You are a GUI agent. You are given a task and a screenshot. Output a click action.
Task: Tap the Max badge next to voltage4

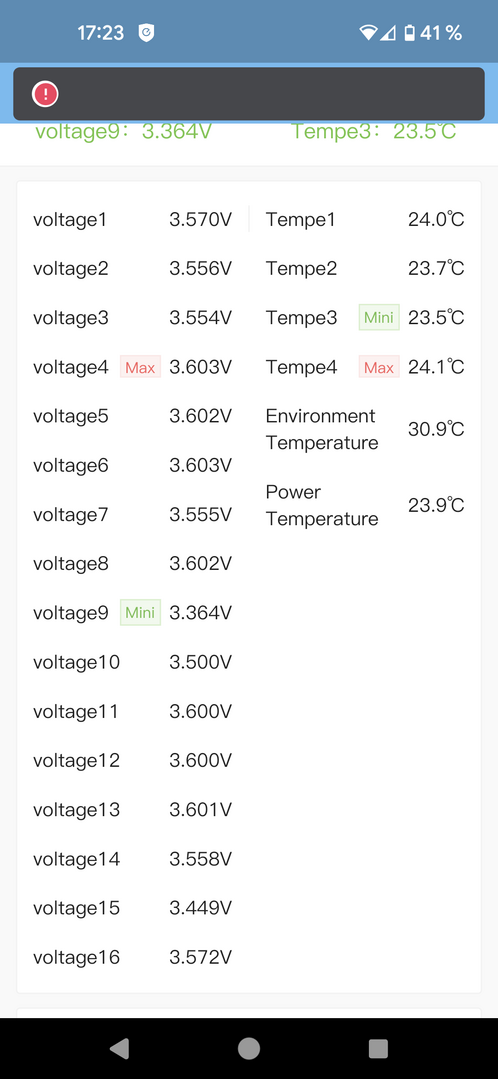click(140, 367)
